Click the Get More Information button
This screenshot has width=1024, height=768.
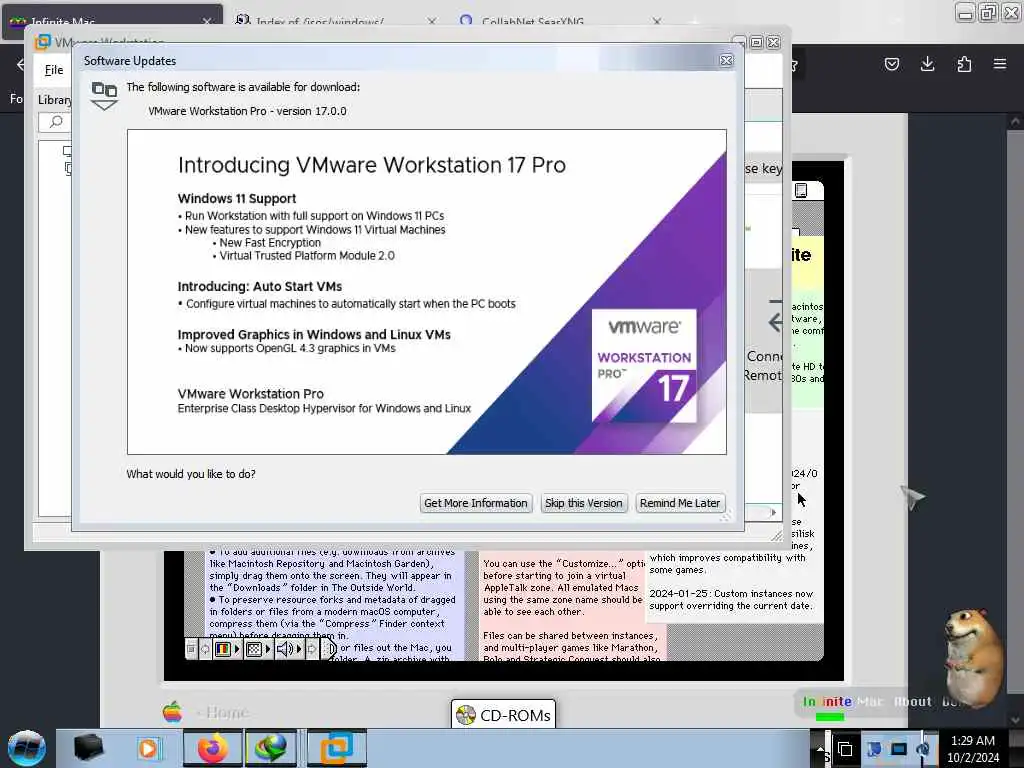click(475, 503)
